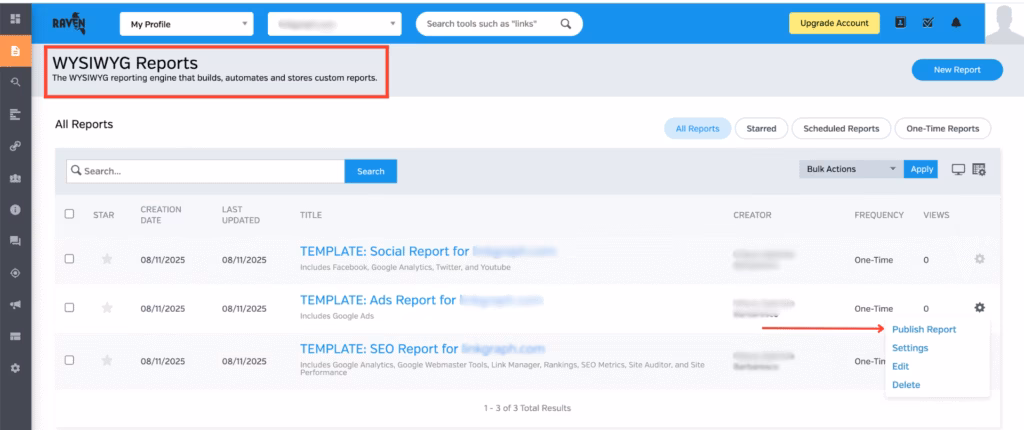Tick checkbox for Social Report row

(69, 259)
